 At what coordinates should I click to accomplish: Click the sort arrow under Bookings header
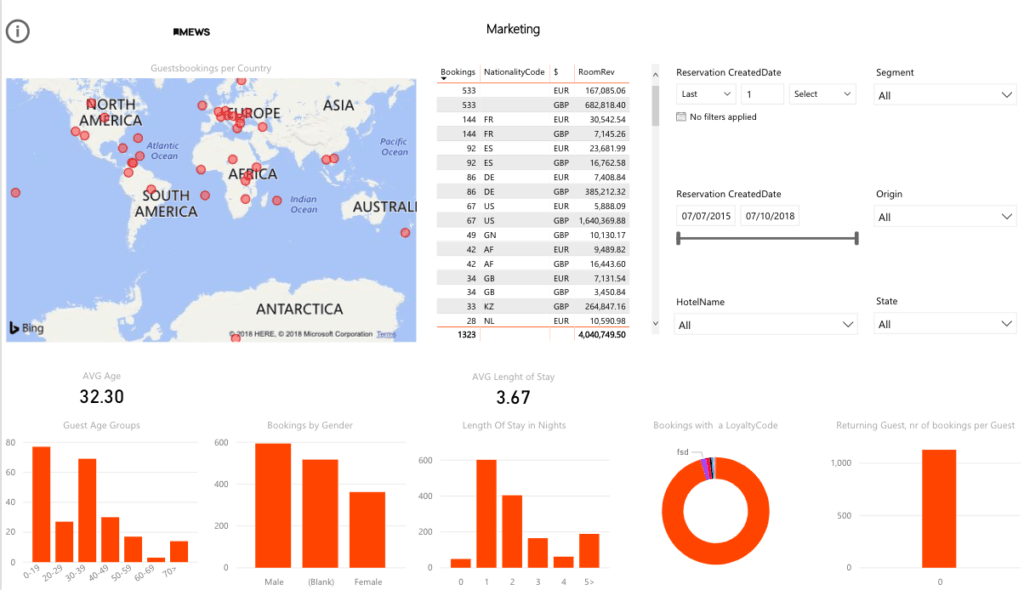click(x=444, y=78)
